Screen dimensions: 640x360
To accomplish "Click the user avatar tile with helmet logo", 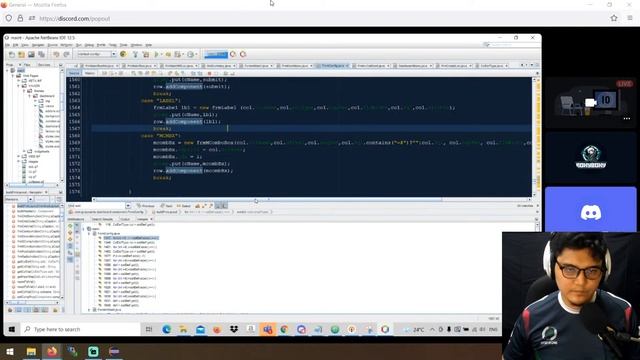I will click(x=590, y=157).
